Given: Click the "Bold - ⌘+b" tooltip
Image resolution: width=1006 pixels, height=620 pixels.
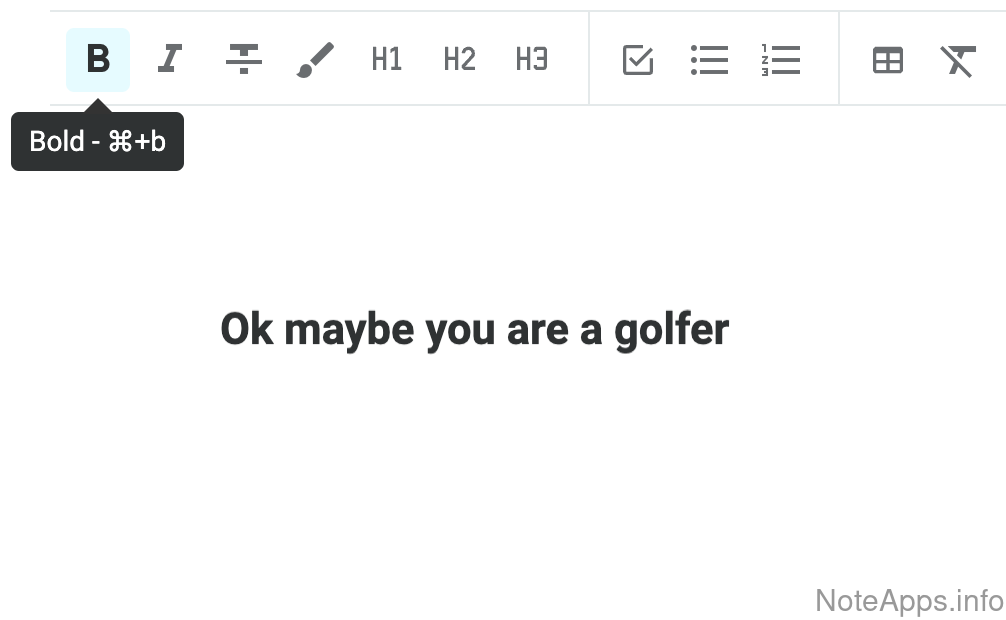Looking at the screenshot, I should pyautogui.click(x=97, y=141).
